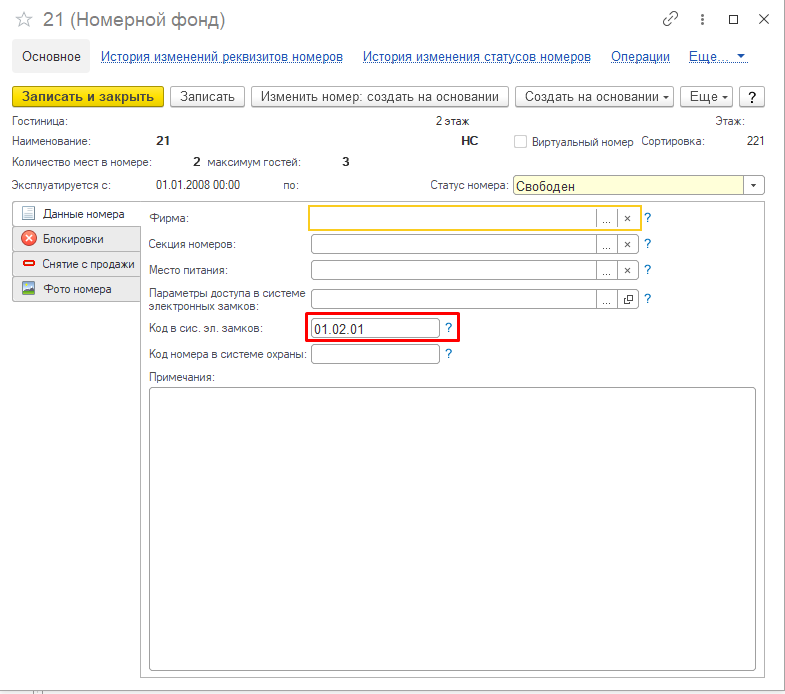Toggle the Виртуальный номер checkbox
This screenshot has width=785, height=694.
tap(520, 142)
